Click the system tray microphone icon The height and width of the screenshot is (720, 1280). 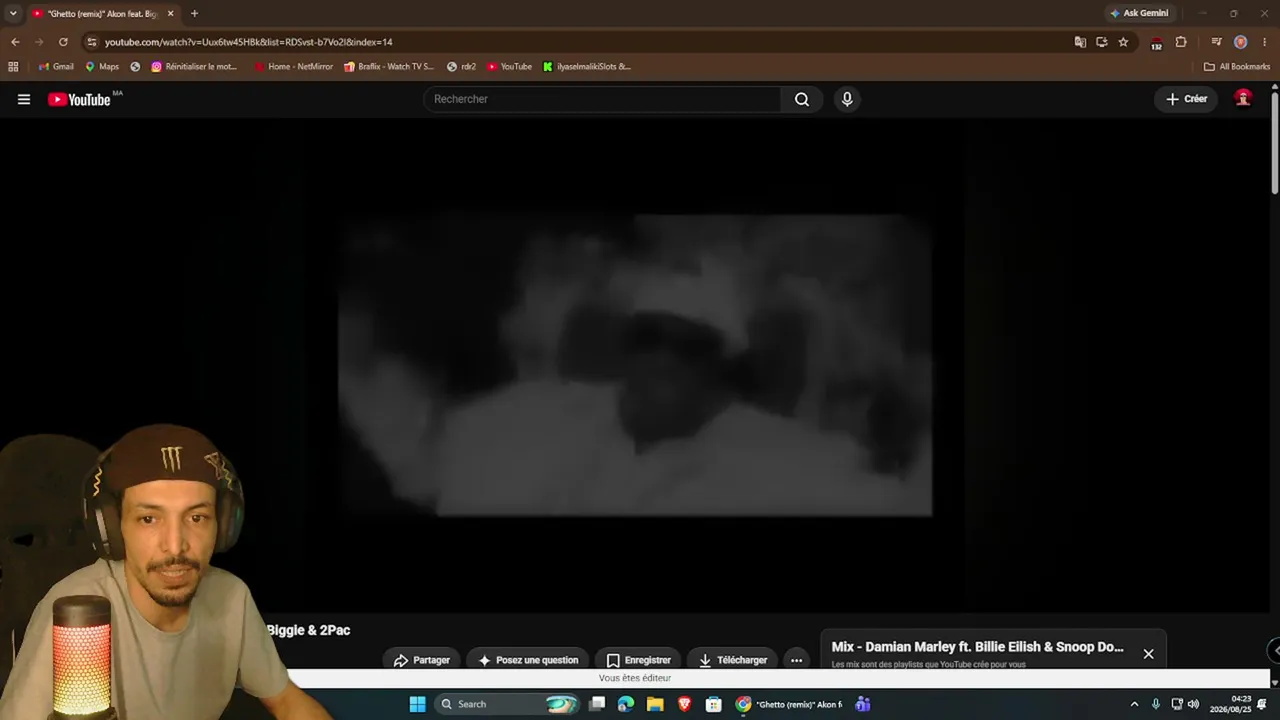pos(1156,704)
